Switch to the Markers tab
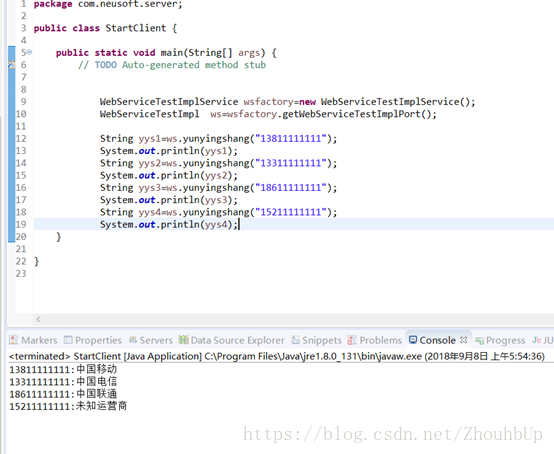 point(33,340)
